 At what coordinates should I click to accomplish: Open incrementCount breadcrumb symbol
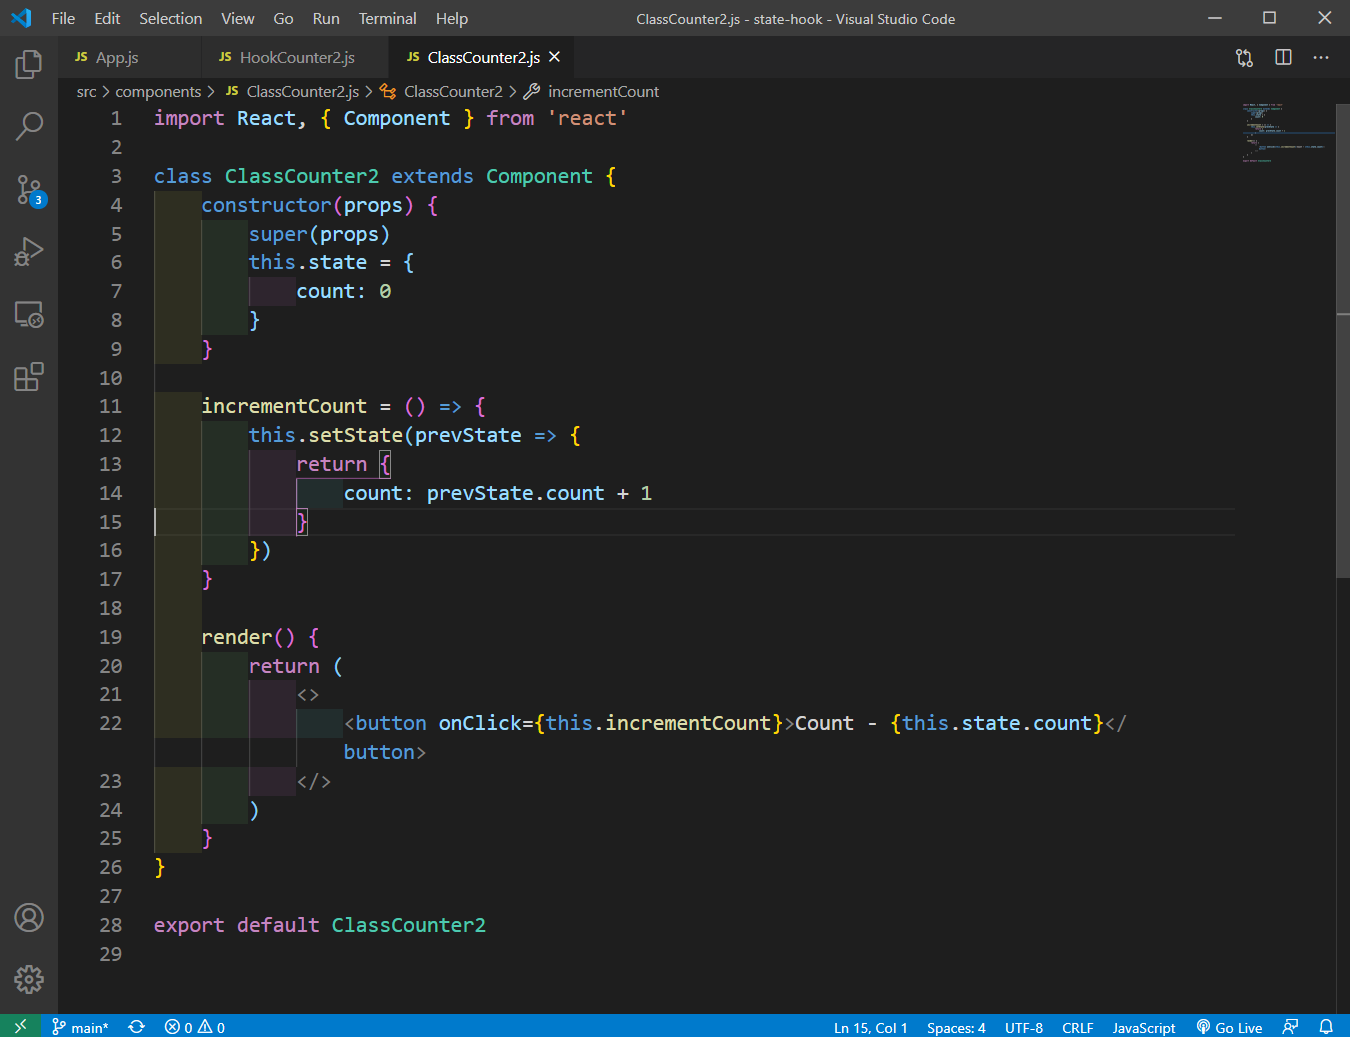(x=592, y=91)
